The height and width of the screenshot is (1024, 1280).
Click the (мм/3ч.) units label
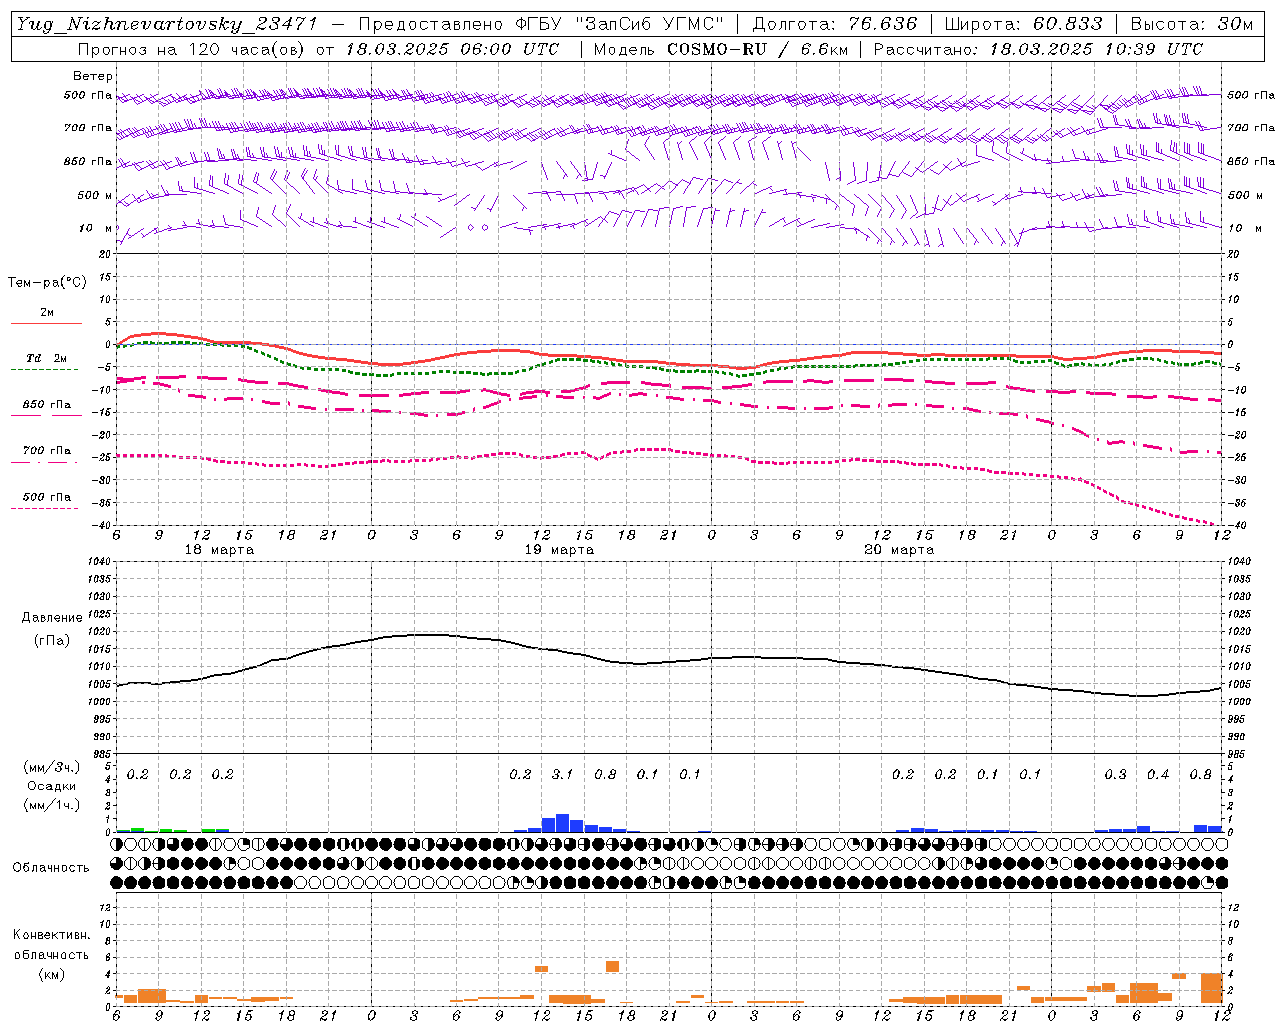coord(51,767)
